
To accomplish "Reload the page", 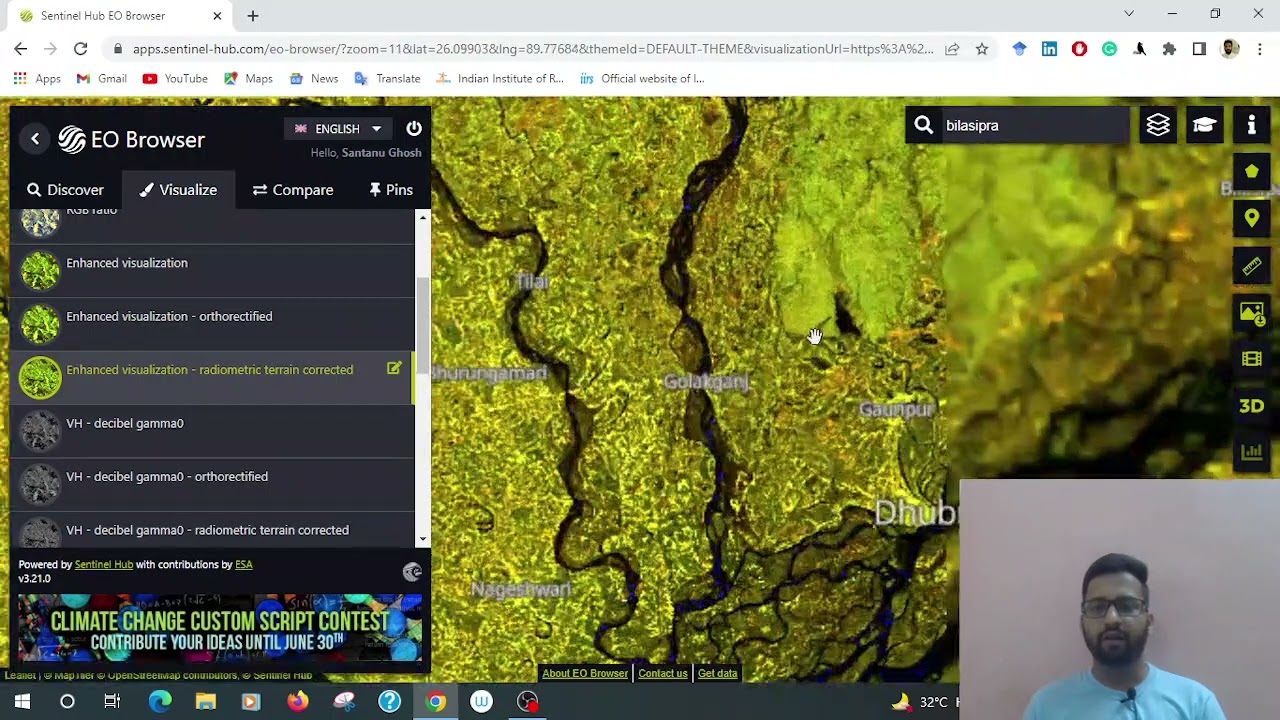I will tap(80, 48).
